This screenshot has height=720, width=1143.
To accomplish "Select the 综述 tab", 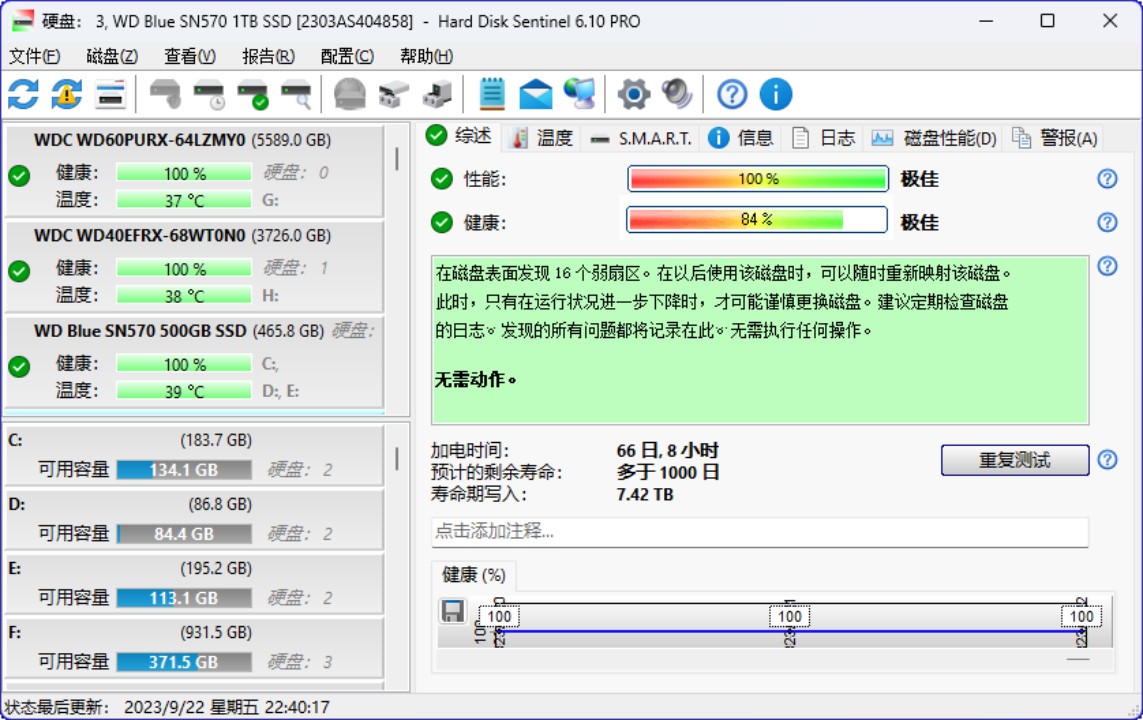I will coord(460,136).
